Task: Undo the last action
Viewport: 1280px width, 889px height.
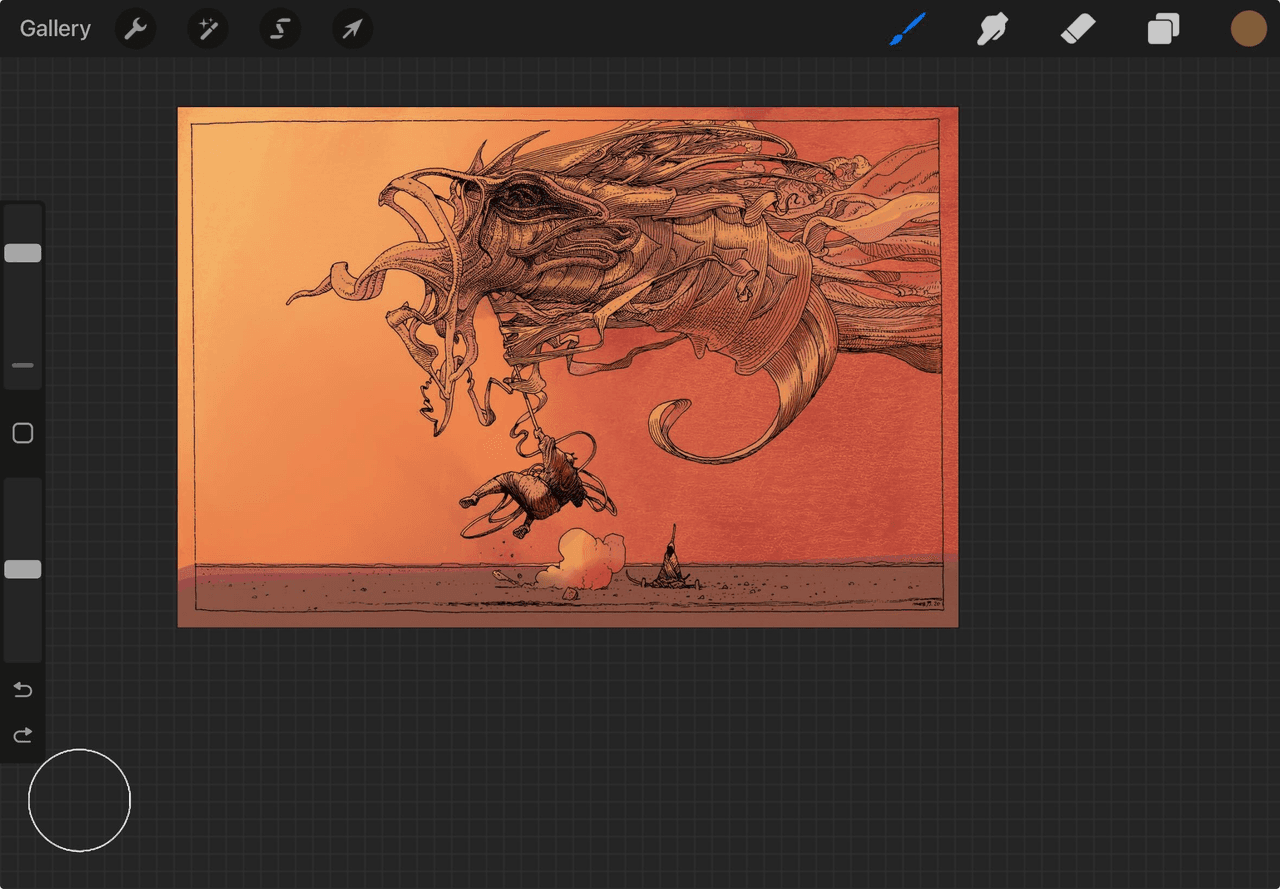Action: [23, 690]
